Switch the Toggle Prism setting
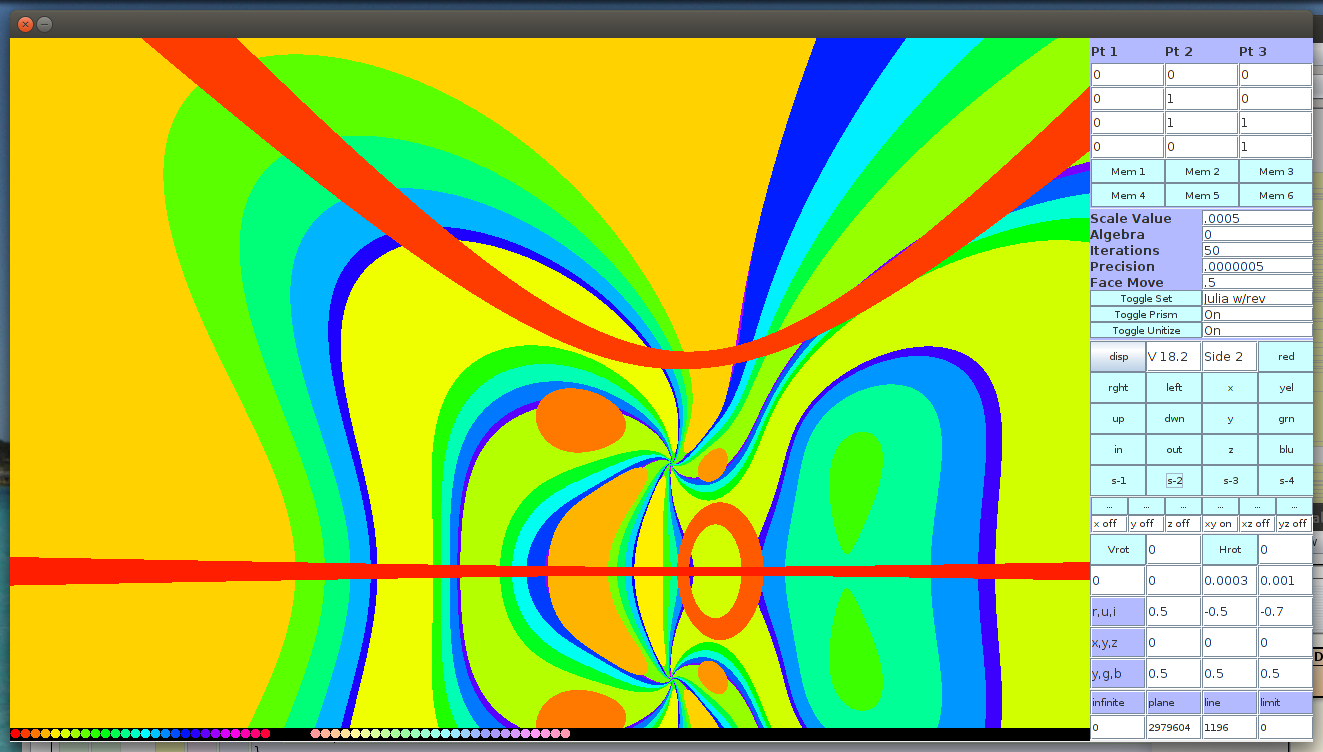 1145,314
